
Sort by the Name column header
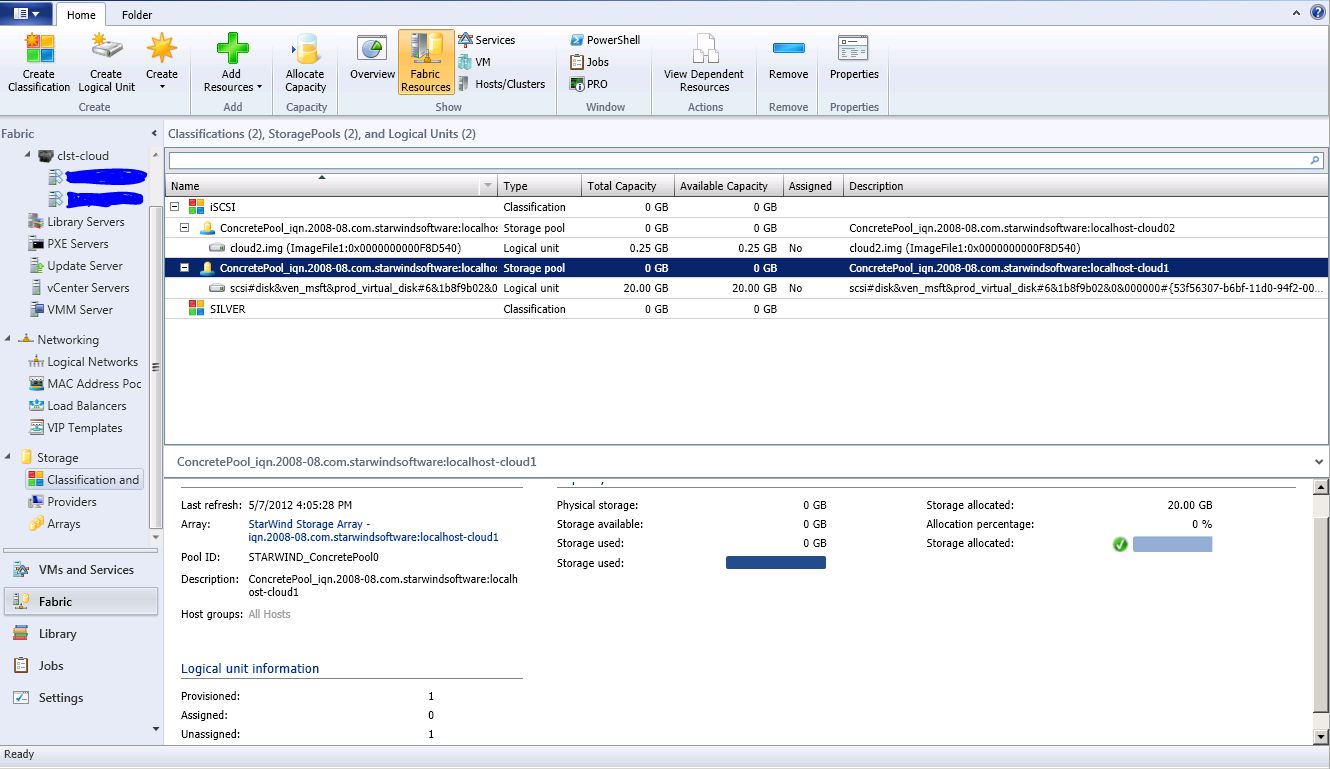click(324, 186)
